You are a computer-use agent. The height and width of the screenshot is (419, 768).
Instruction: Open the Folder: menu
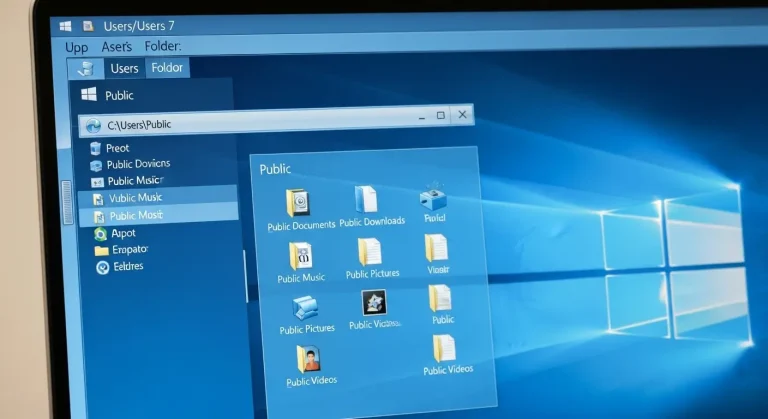[163, 46]
